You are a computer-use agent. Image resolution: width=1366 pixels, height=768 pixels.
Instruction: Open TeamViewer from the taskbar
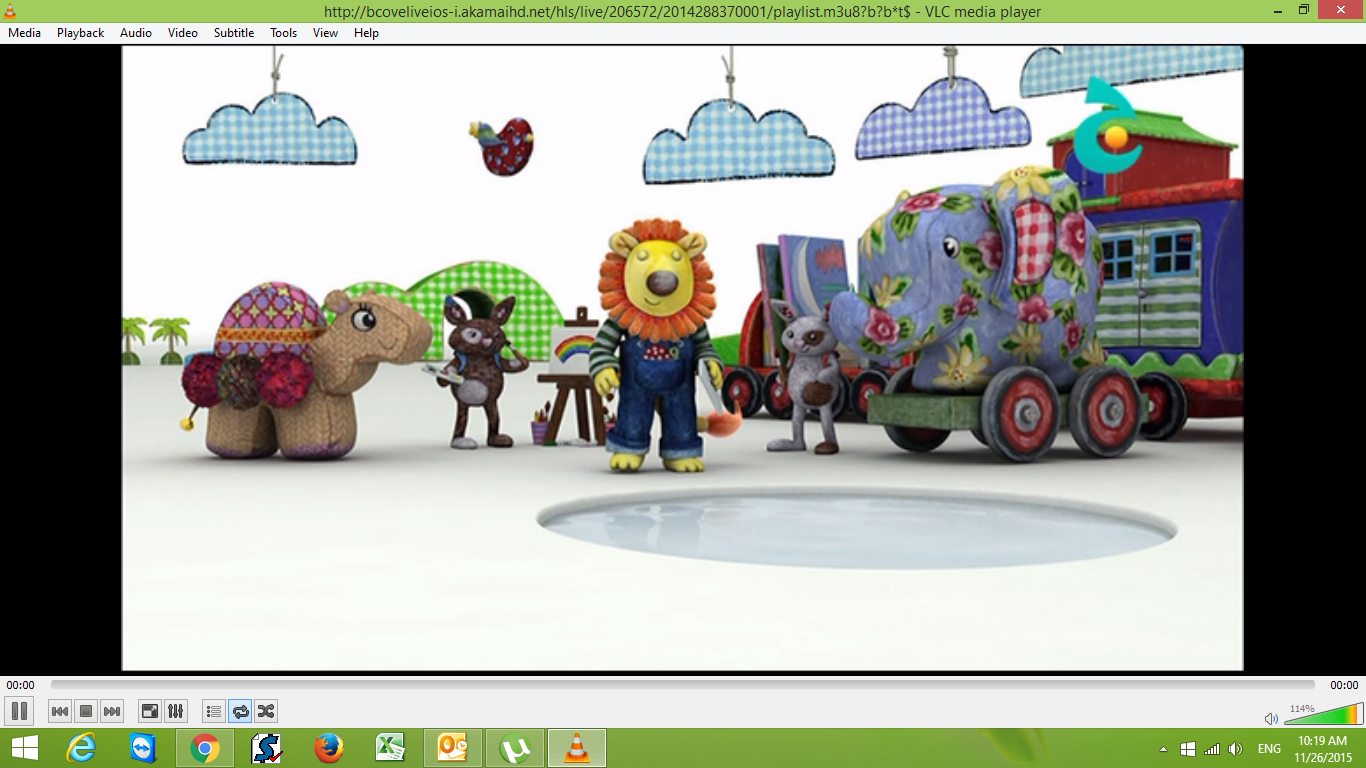(x=143, y=748)
